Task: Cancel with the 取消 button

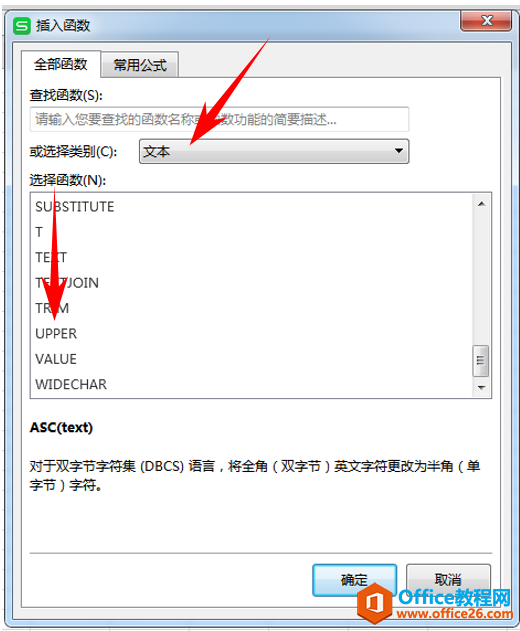Action: [x=448, y=580]
